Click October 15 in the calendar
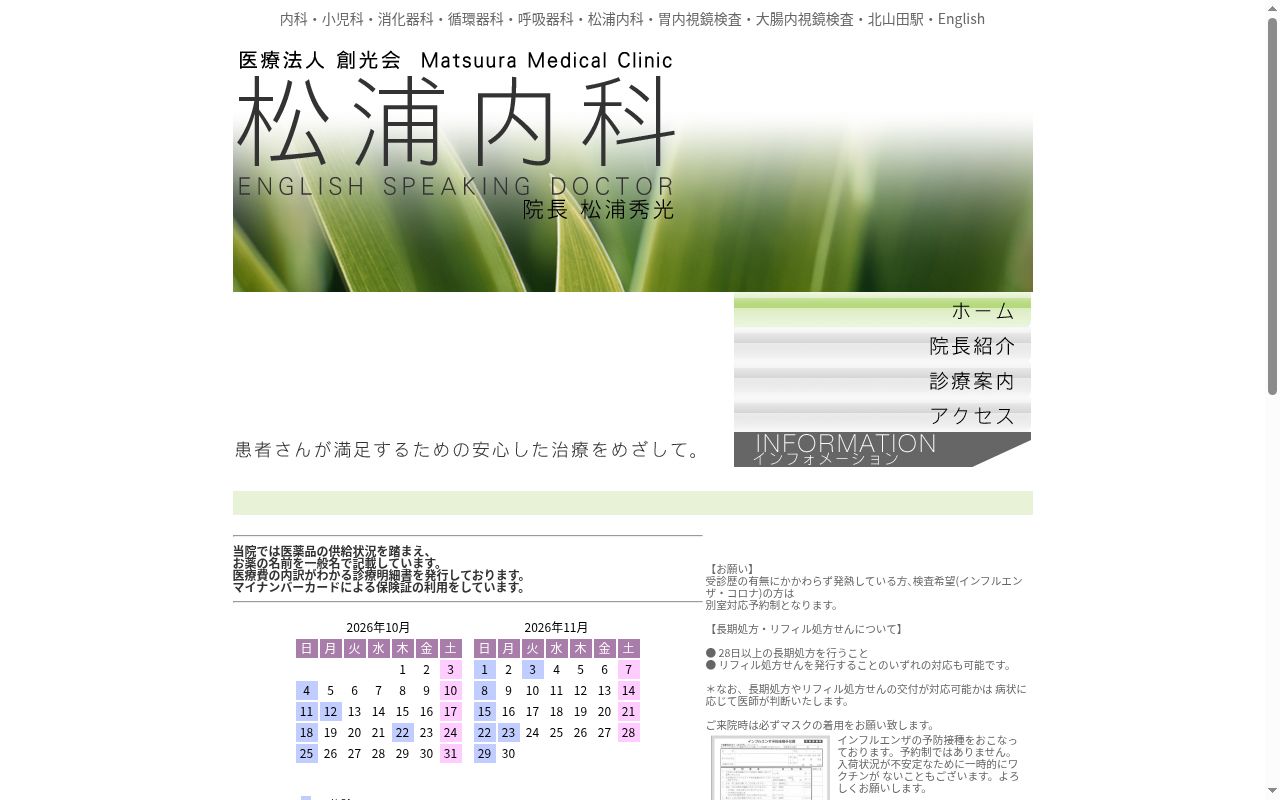Screen dimensions: 1280x800 click(x=402, y=712)
